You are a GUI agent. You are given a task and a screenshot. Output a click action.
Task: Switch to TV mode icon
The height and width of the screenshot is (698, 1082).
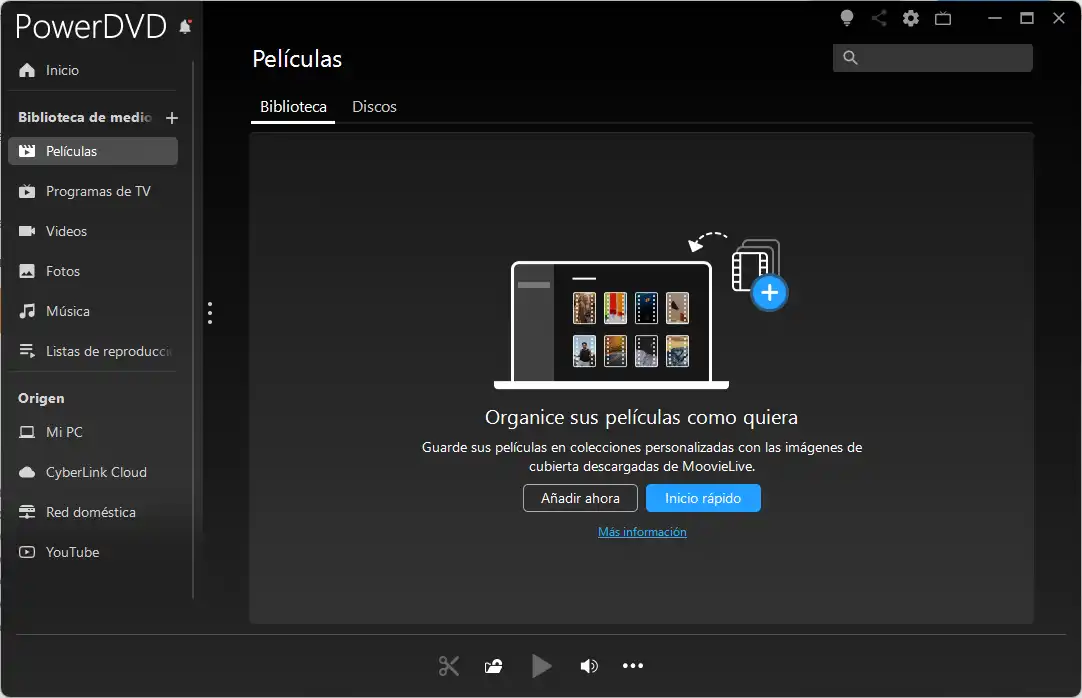(943, 19)
